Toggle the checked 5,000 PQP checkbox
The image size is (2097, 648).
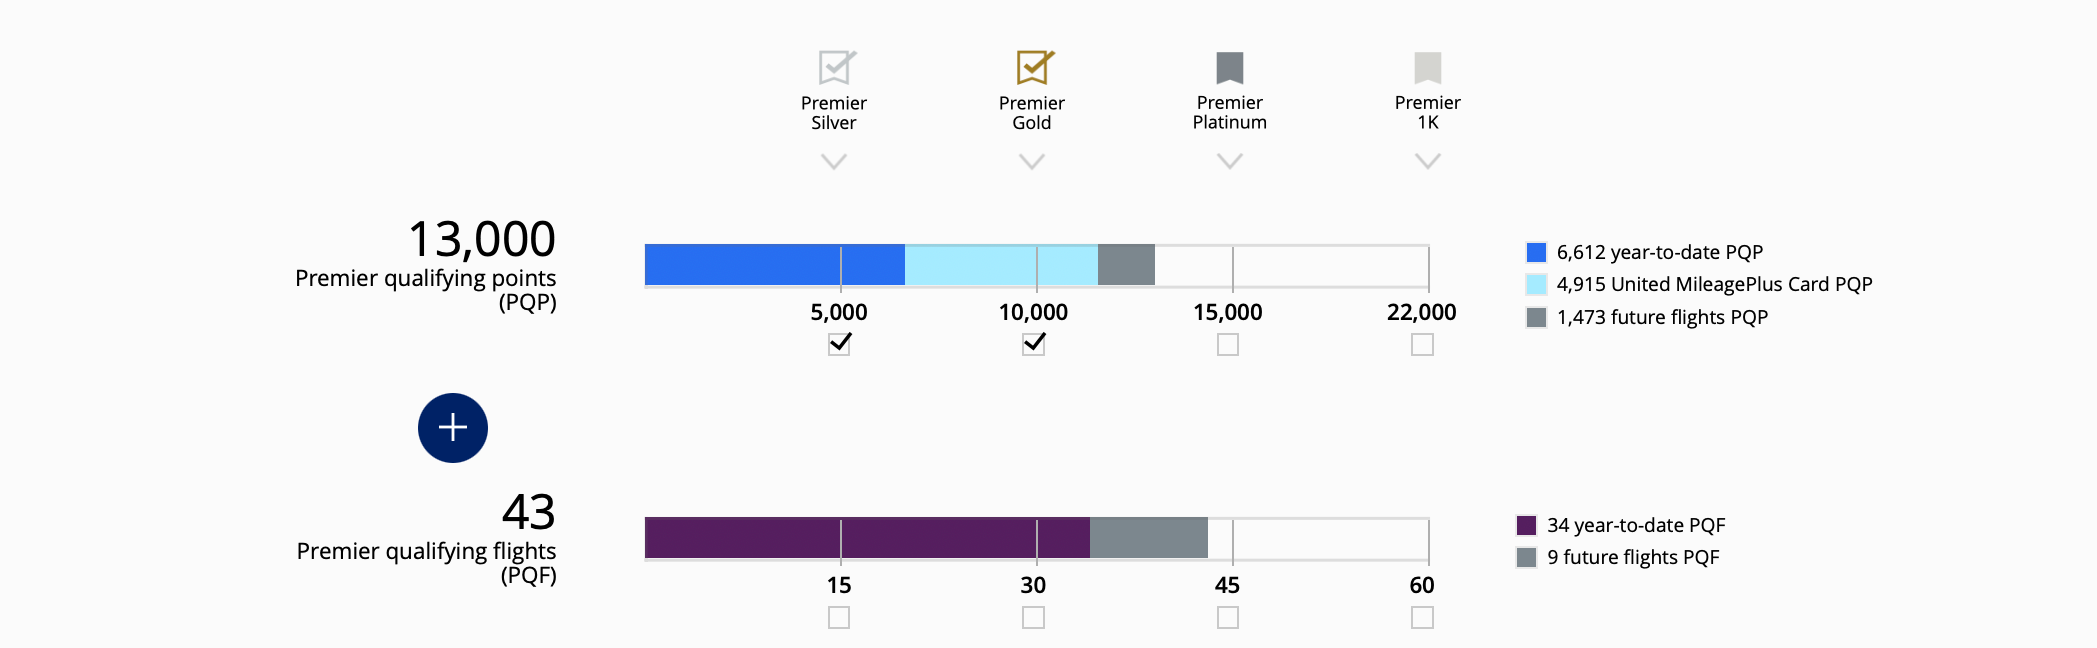coord(839,344)
